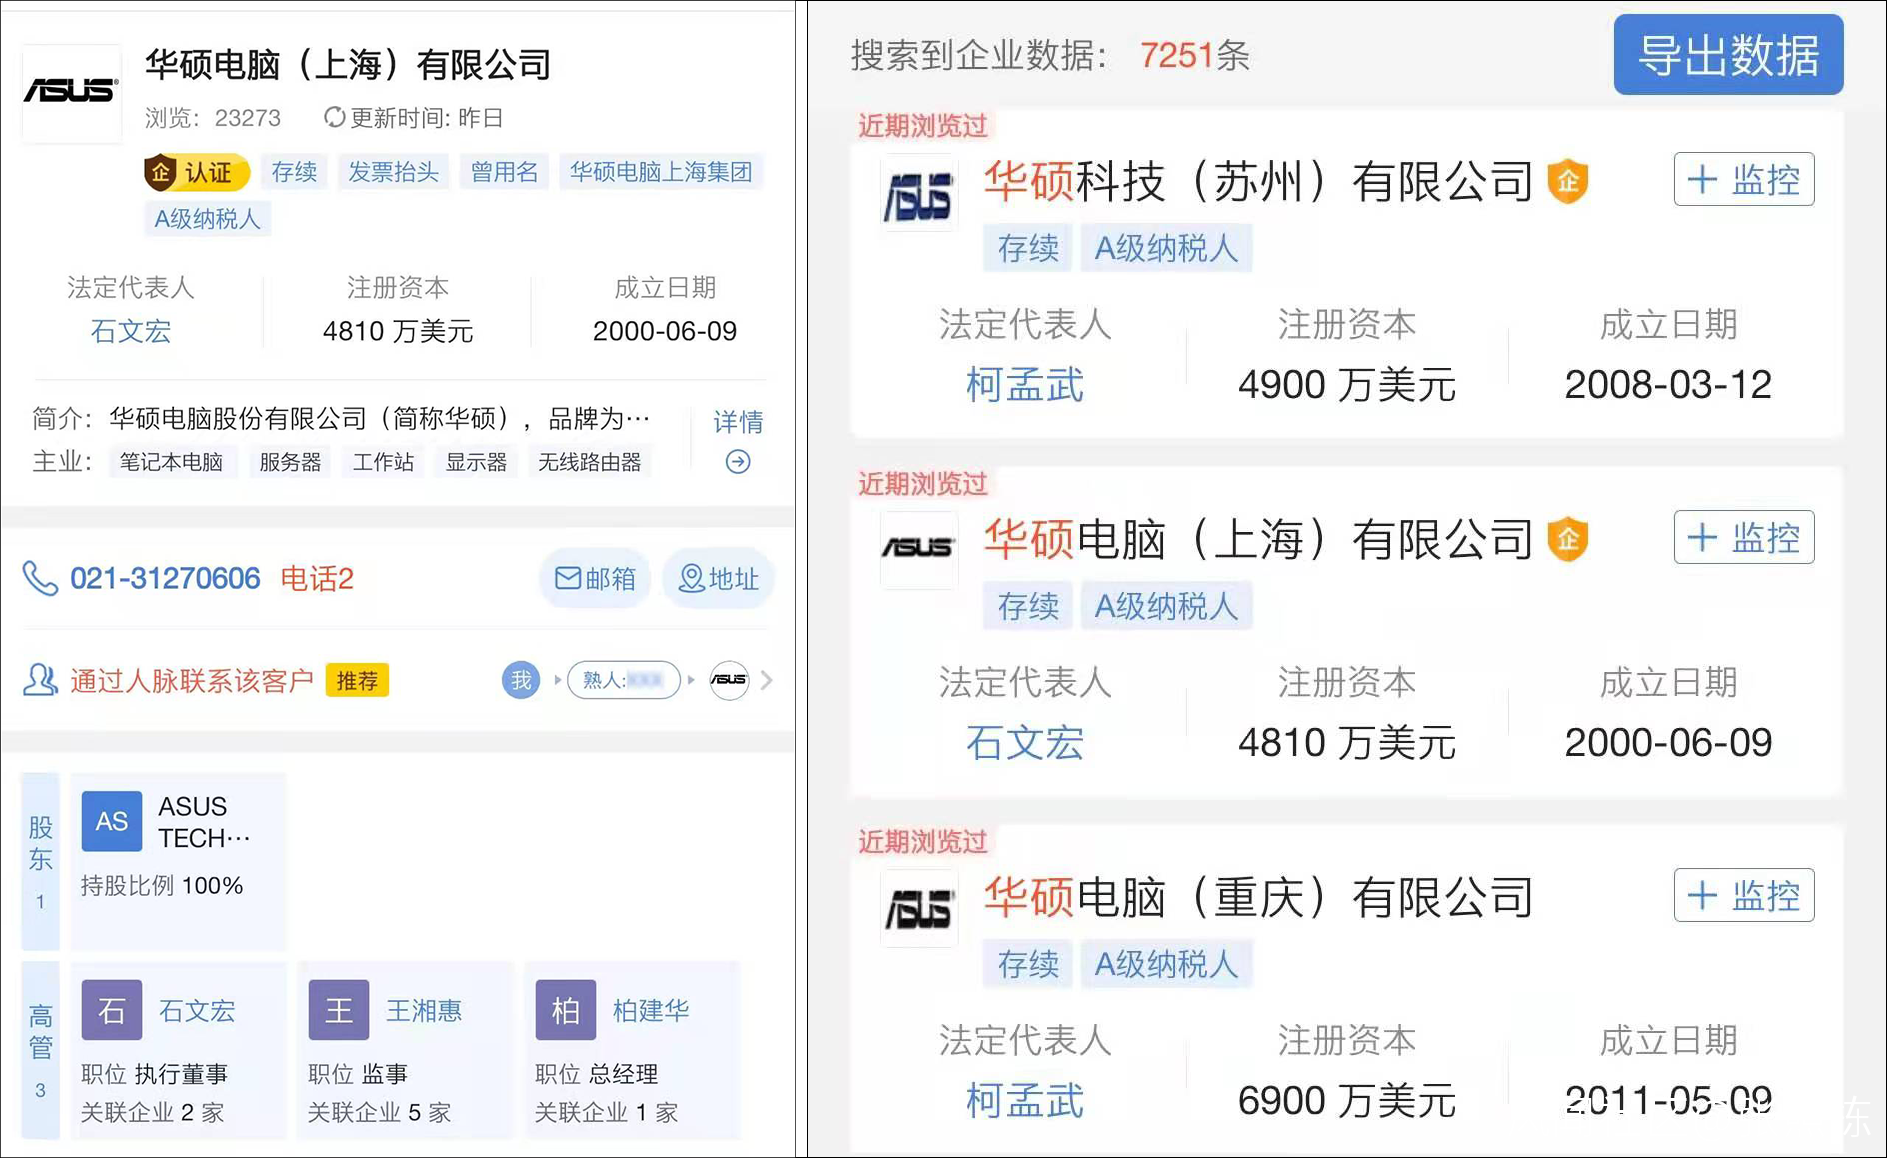The image size is (1887, 1158).
Task: Click A级纳税人 tag on 华硕电脑（重庆） result
Action: click(1166, 964)
